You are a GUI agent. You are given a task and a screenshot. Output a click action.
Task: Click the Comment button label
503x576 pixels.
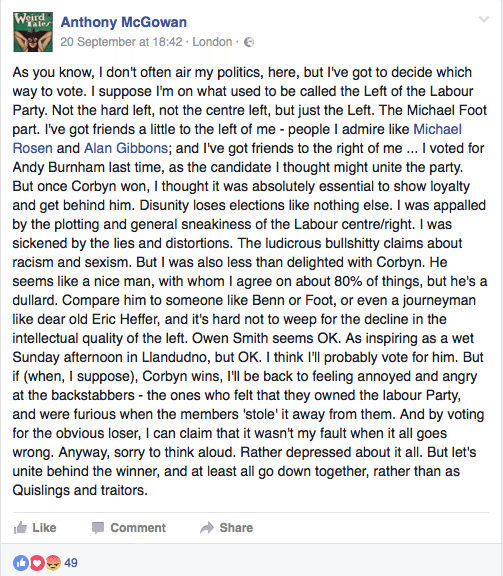(138, 528)
